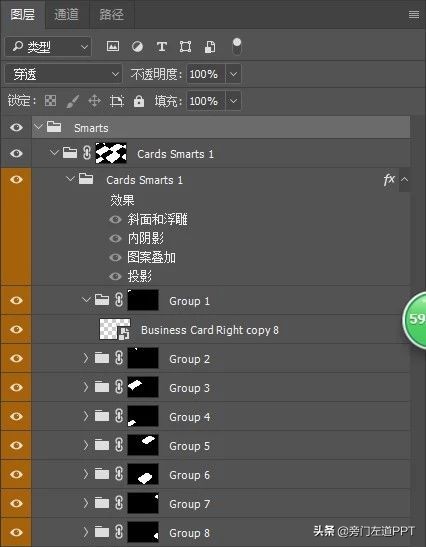The width and height of the screenshot is (426, 547).
Task: Click the opacity value field 100%
Action: pos(206,74)
